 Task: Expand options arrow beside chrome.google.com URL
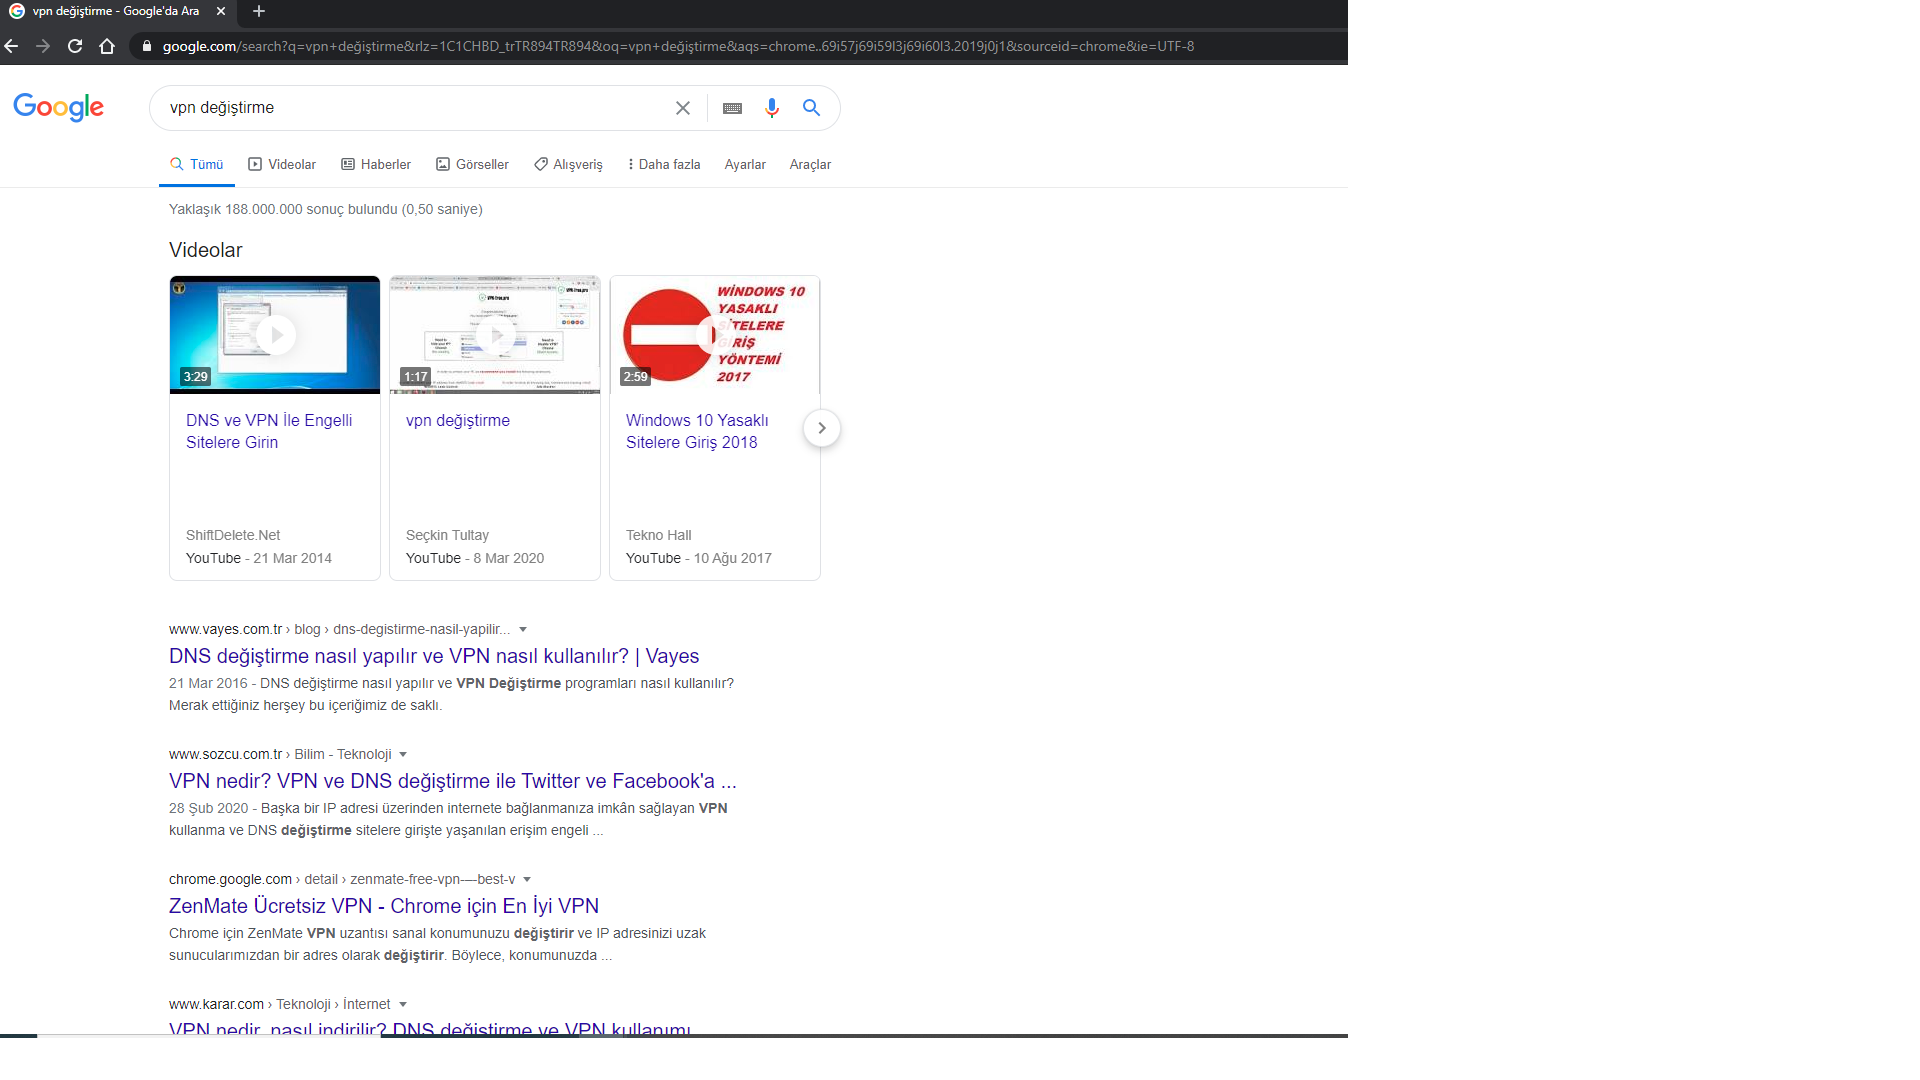pos(527,879)
